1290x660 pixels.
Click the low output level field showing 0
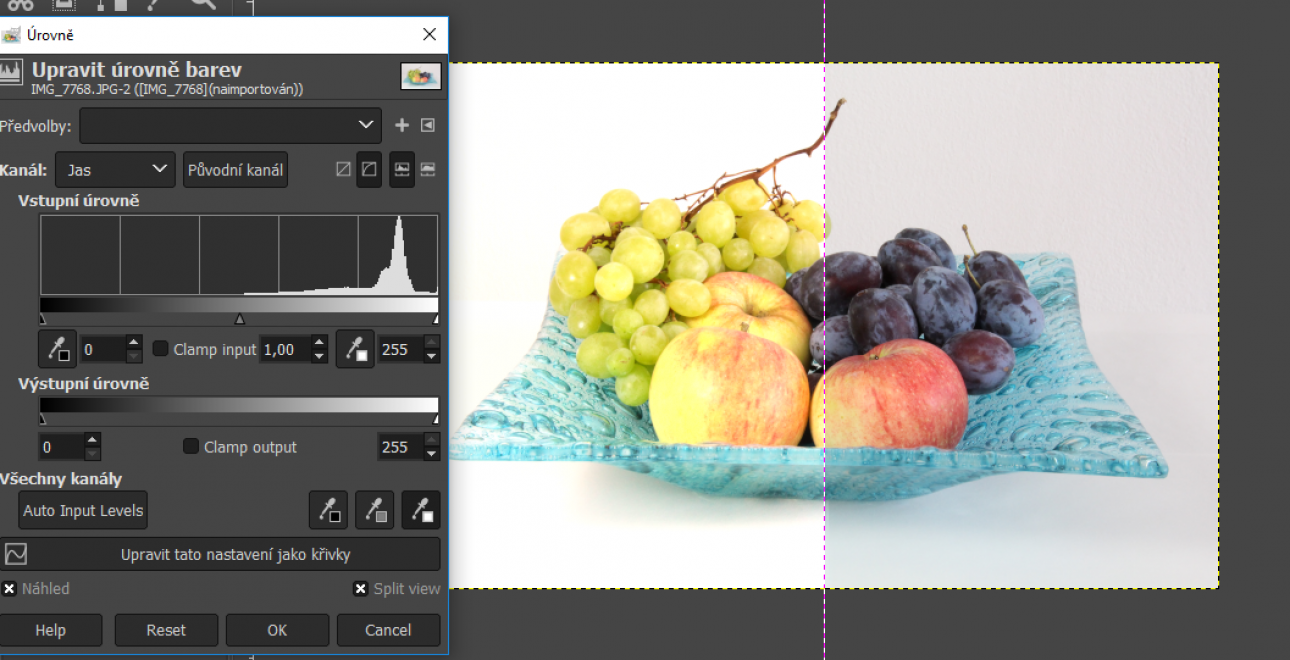click(61, 447)
